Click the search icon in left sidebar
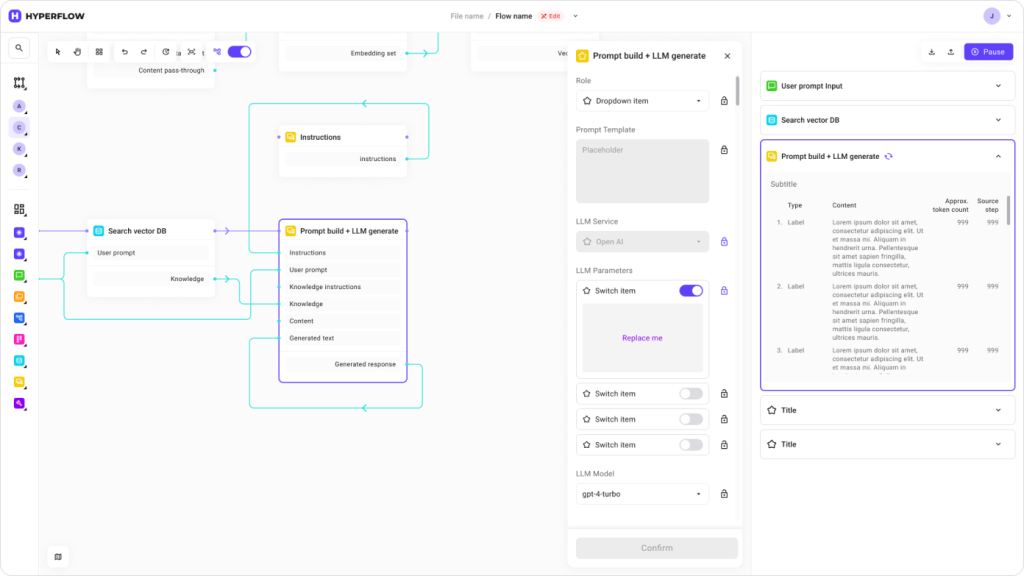This screenshot has height=576, width=1024. coord(19,48)
